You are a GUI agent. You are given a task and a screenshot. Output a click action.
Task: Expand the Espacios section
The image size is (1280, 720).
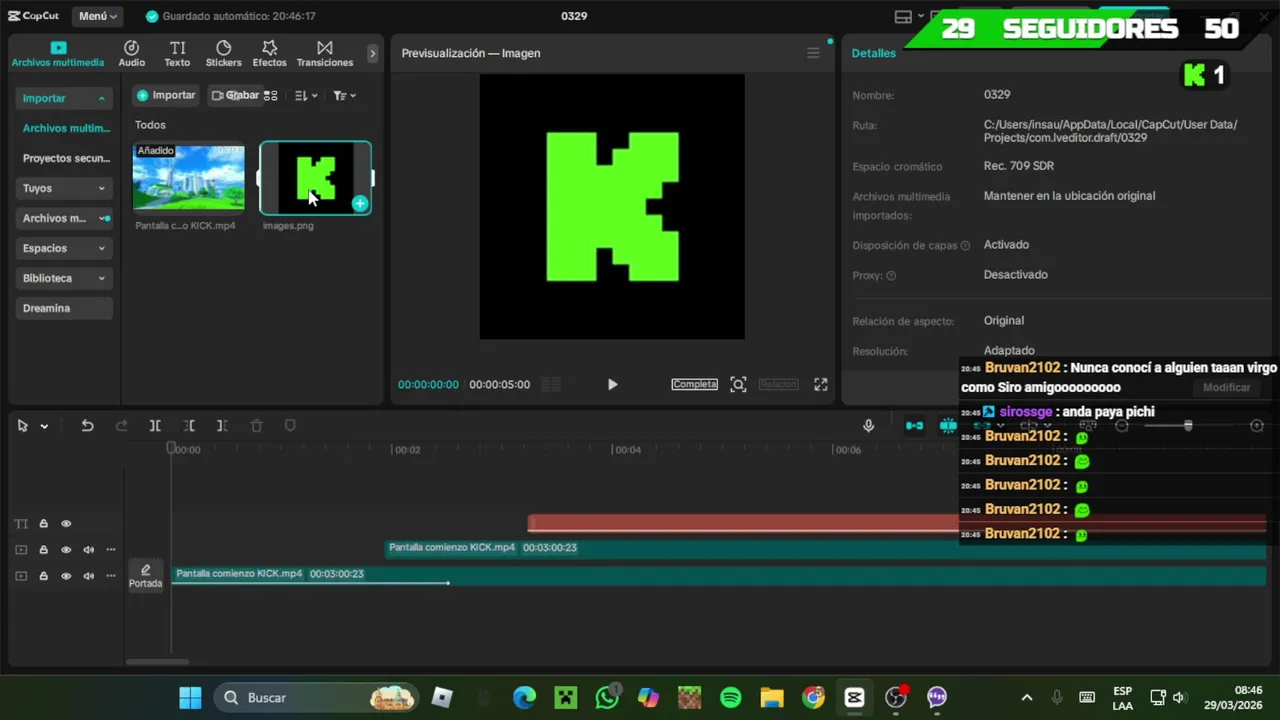click(x=65, y=248)
